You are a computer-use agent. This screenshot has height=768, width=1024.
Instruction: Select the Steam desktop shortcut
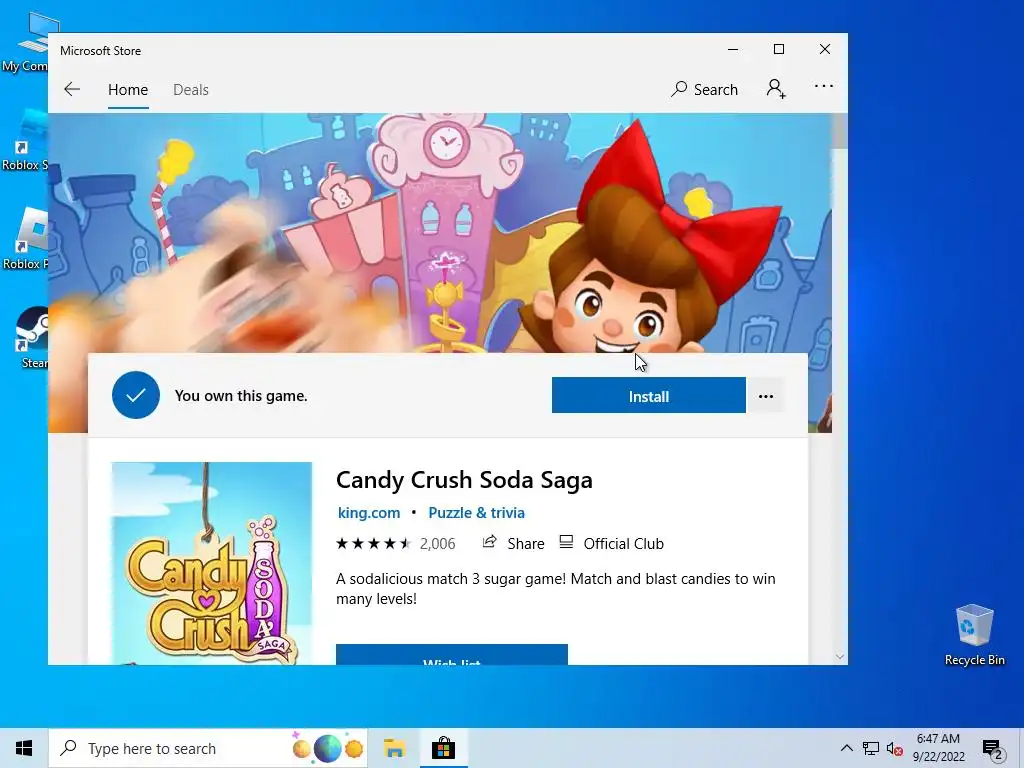point(33,338)
